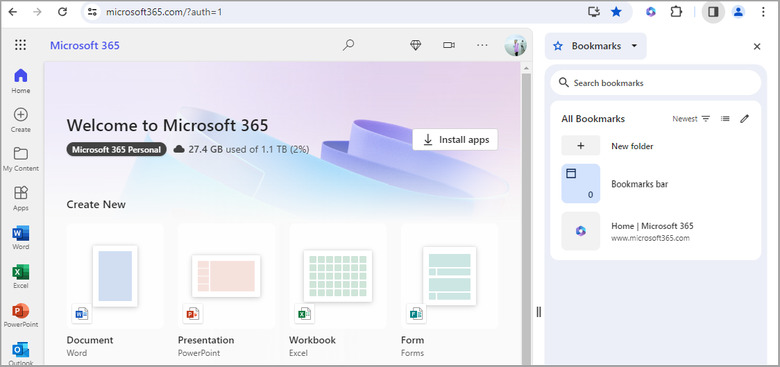Go back using the browser back arrow
Screen dimensions: 780x367
pyautogui.click(x=12, y=12)
